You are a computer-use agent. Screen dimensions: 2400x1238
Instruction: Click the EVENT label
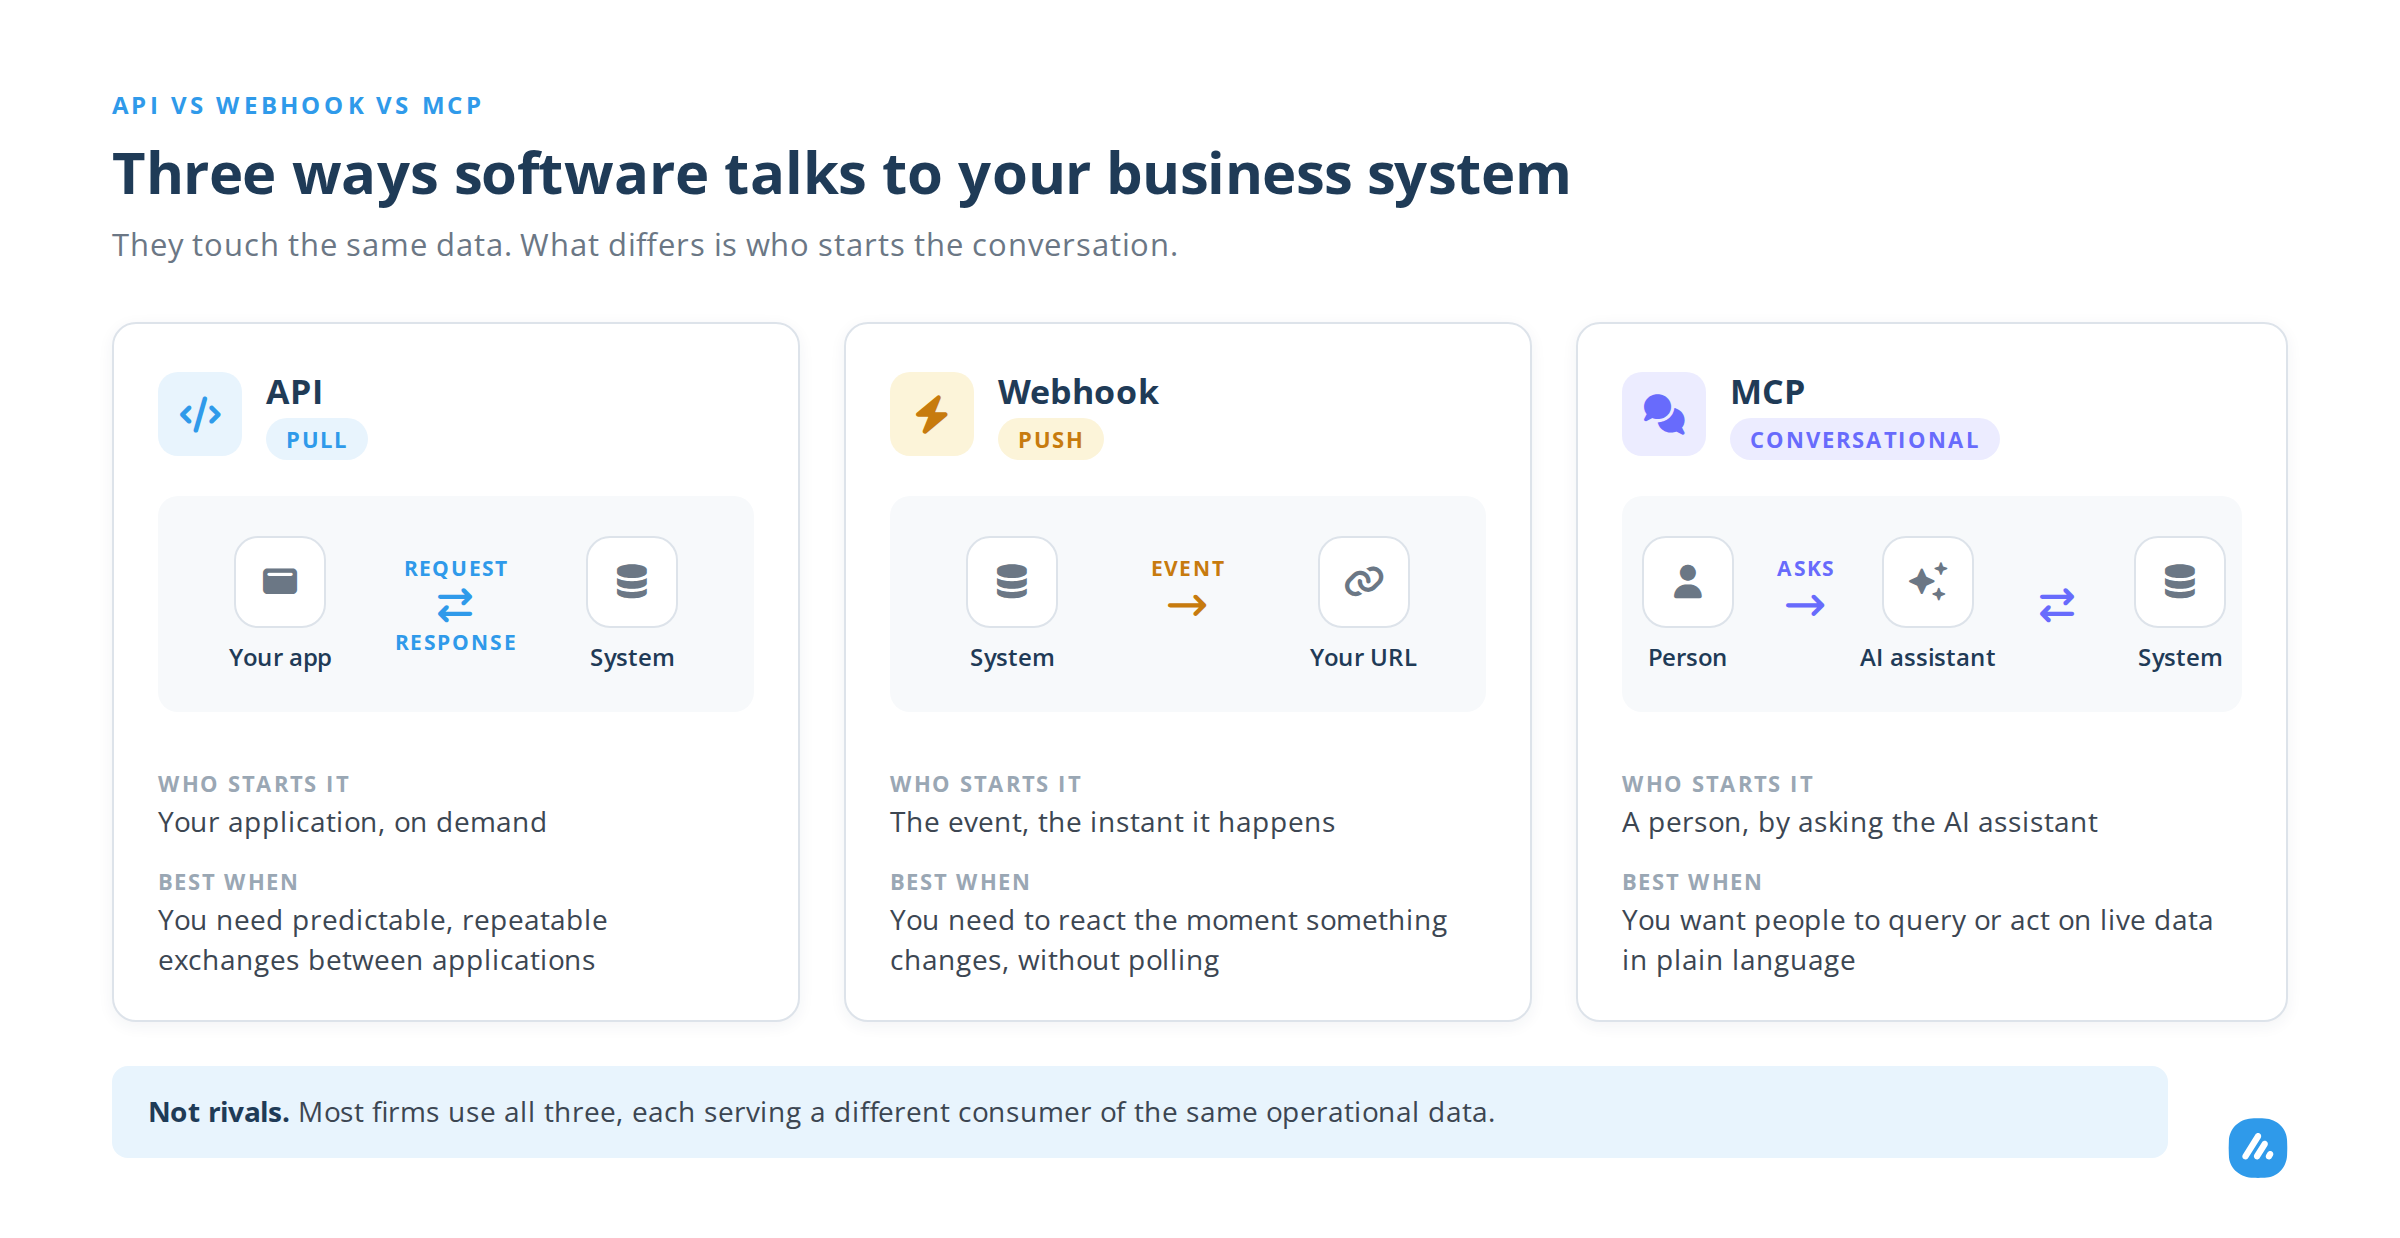pos(1188,568)
